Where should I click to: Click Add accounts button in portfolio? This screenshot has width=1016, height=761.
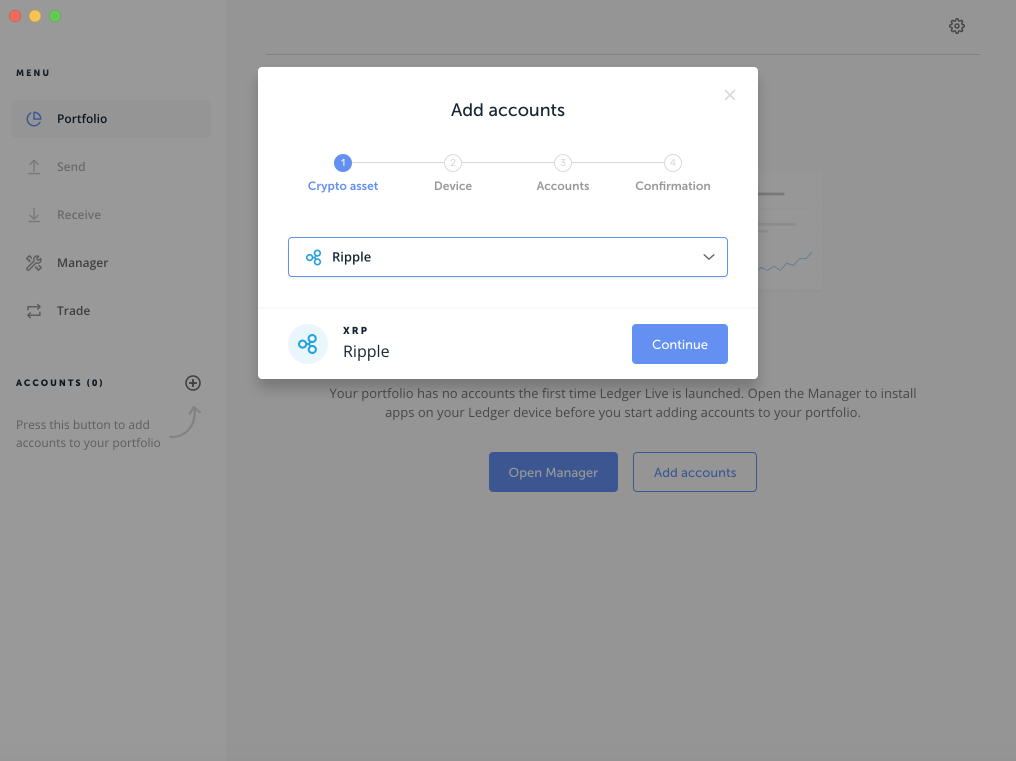point(695,472)
